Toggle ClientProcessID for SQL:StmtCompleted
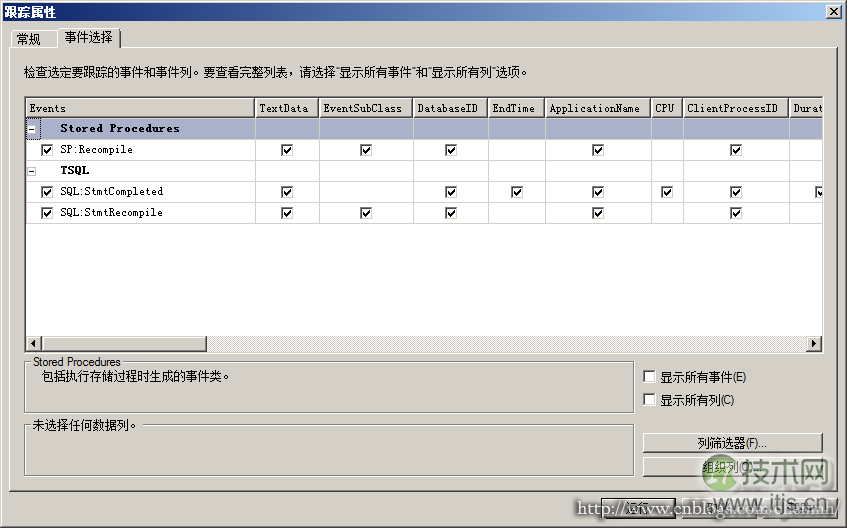This screenshot has width=847, height=528. 736,192
